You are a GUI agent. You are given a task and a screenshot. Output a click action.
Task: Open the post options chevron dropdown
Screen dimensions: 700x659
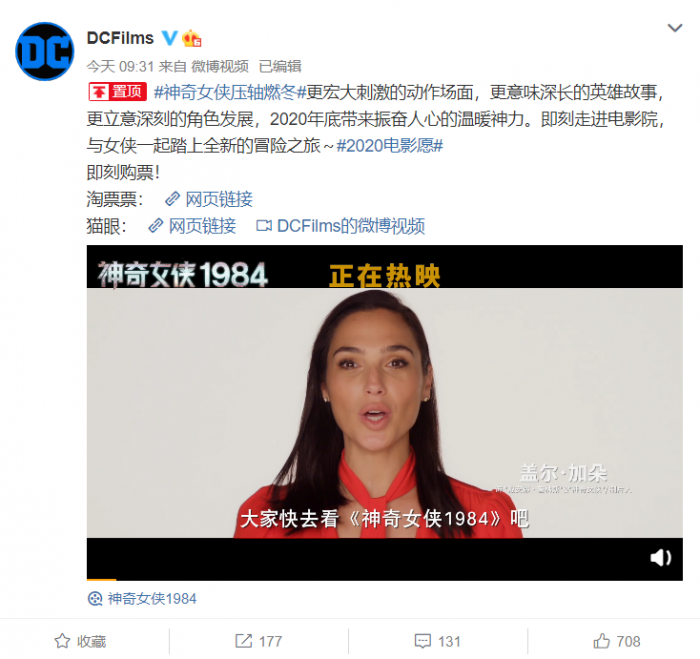[x=675, y=28]
